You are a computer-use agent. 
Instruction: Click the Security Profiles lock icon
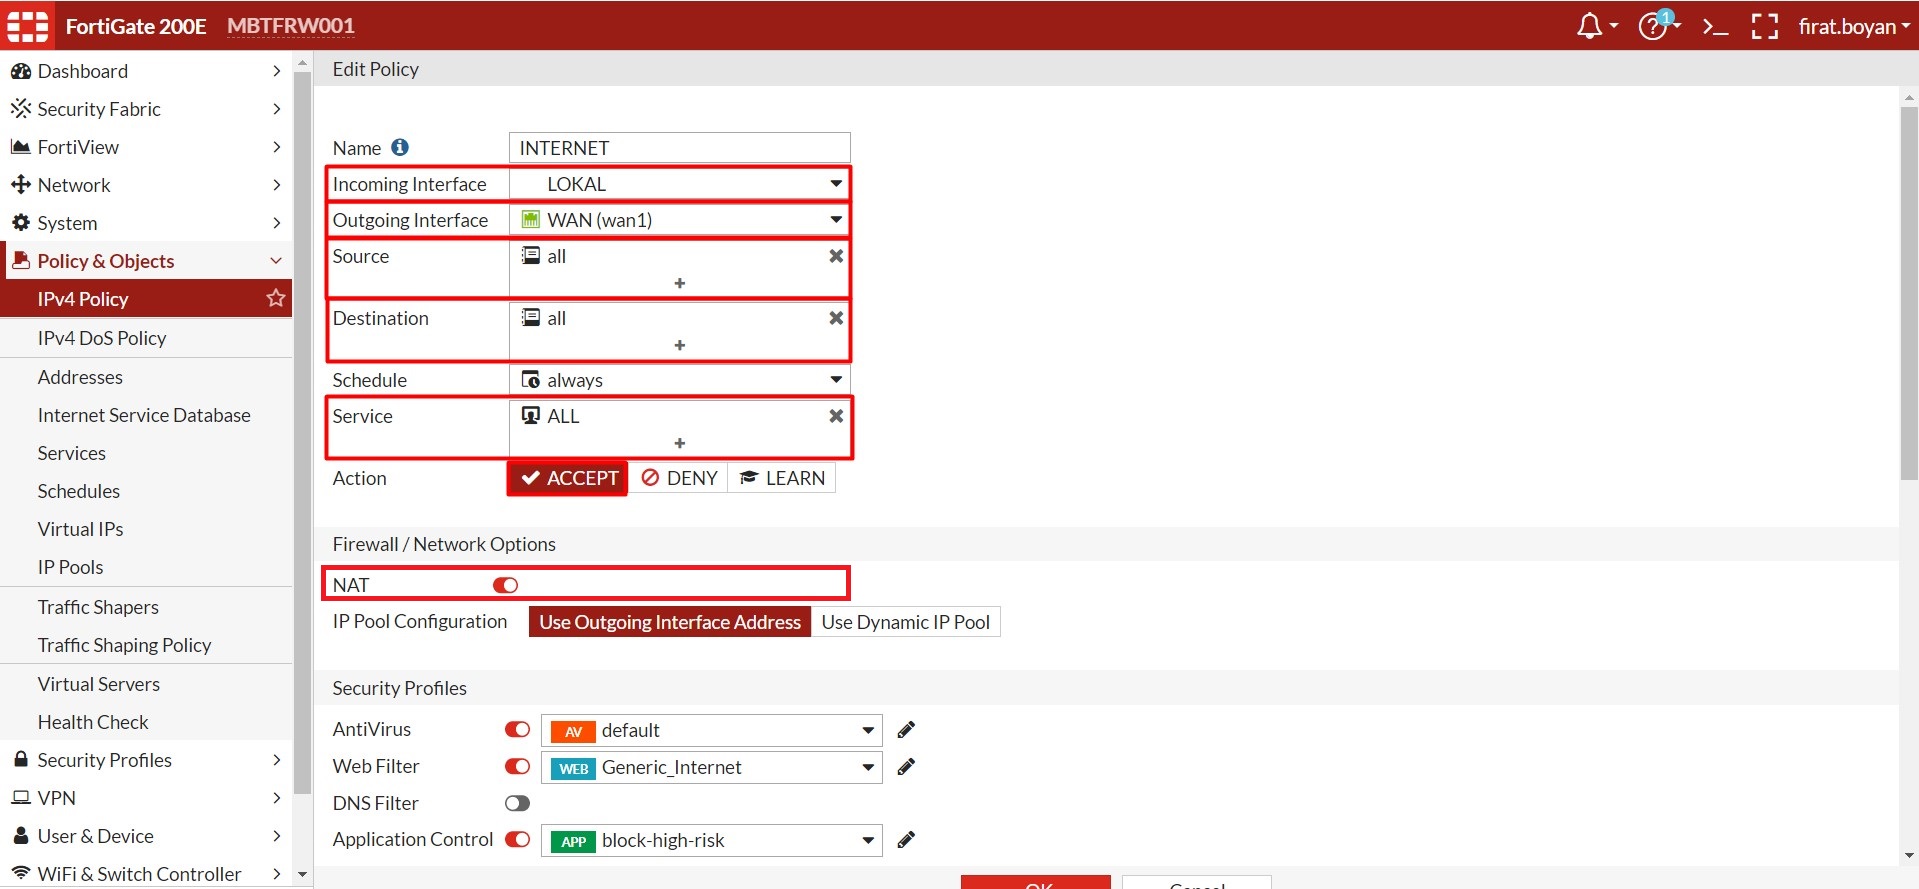tap(21, 759)
